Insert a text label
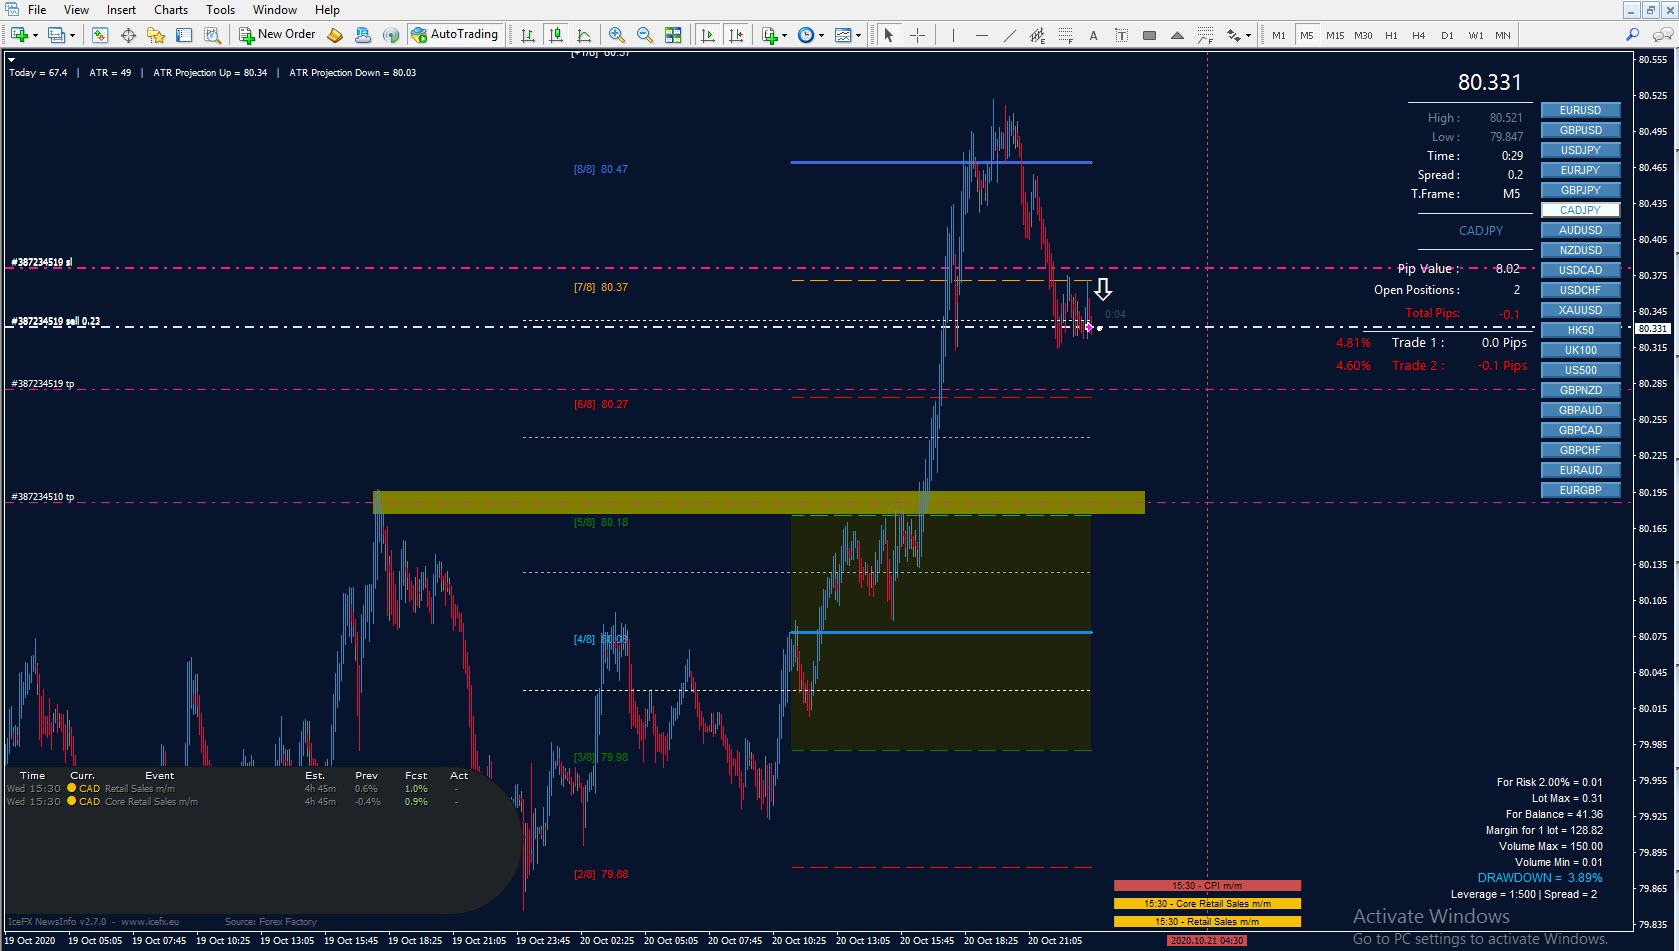The width and height of the screenshot is (1679, 951). 1122,35
